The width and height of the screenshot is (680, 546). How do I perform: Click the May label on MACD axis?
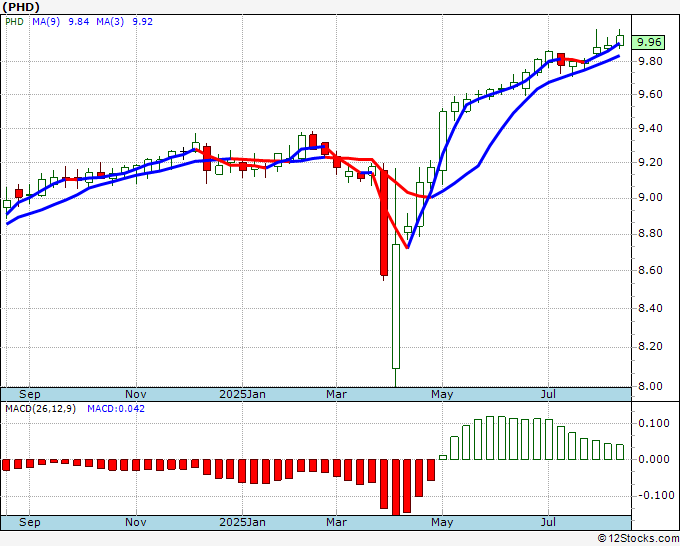click(x=442, y=522)
